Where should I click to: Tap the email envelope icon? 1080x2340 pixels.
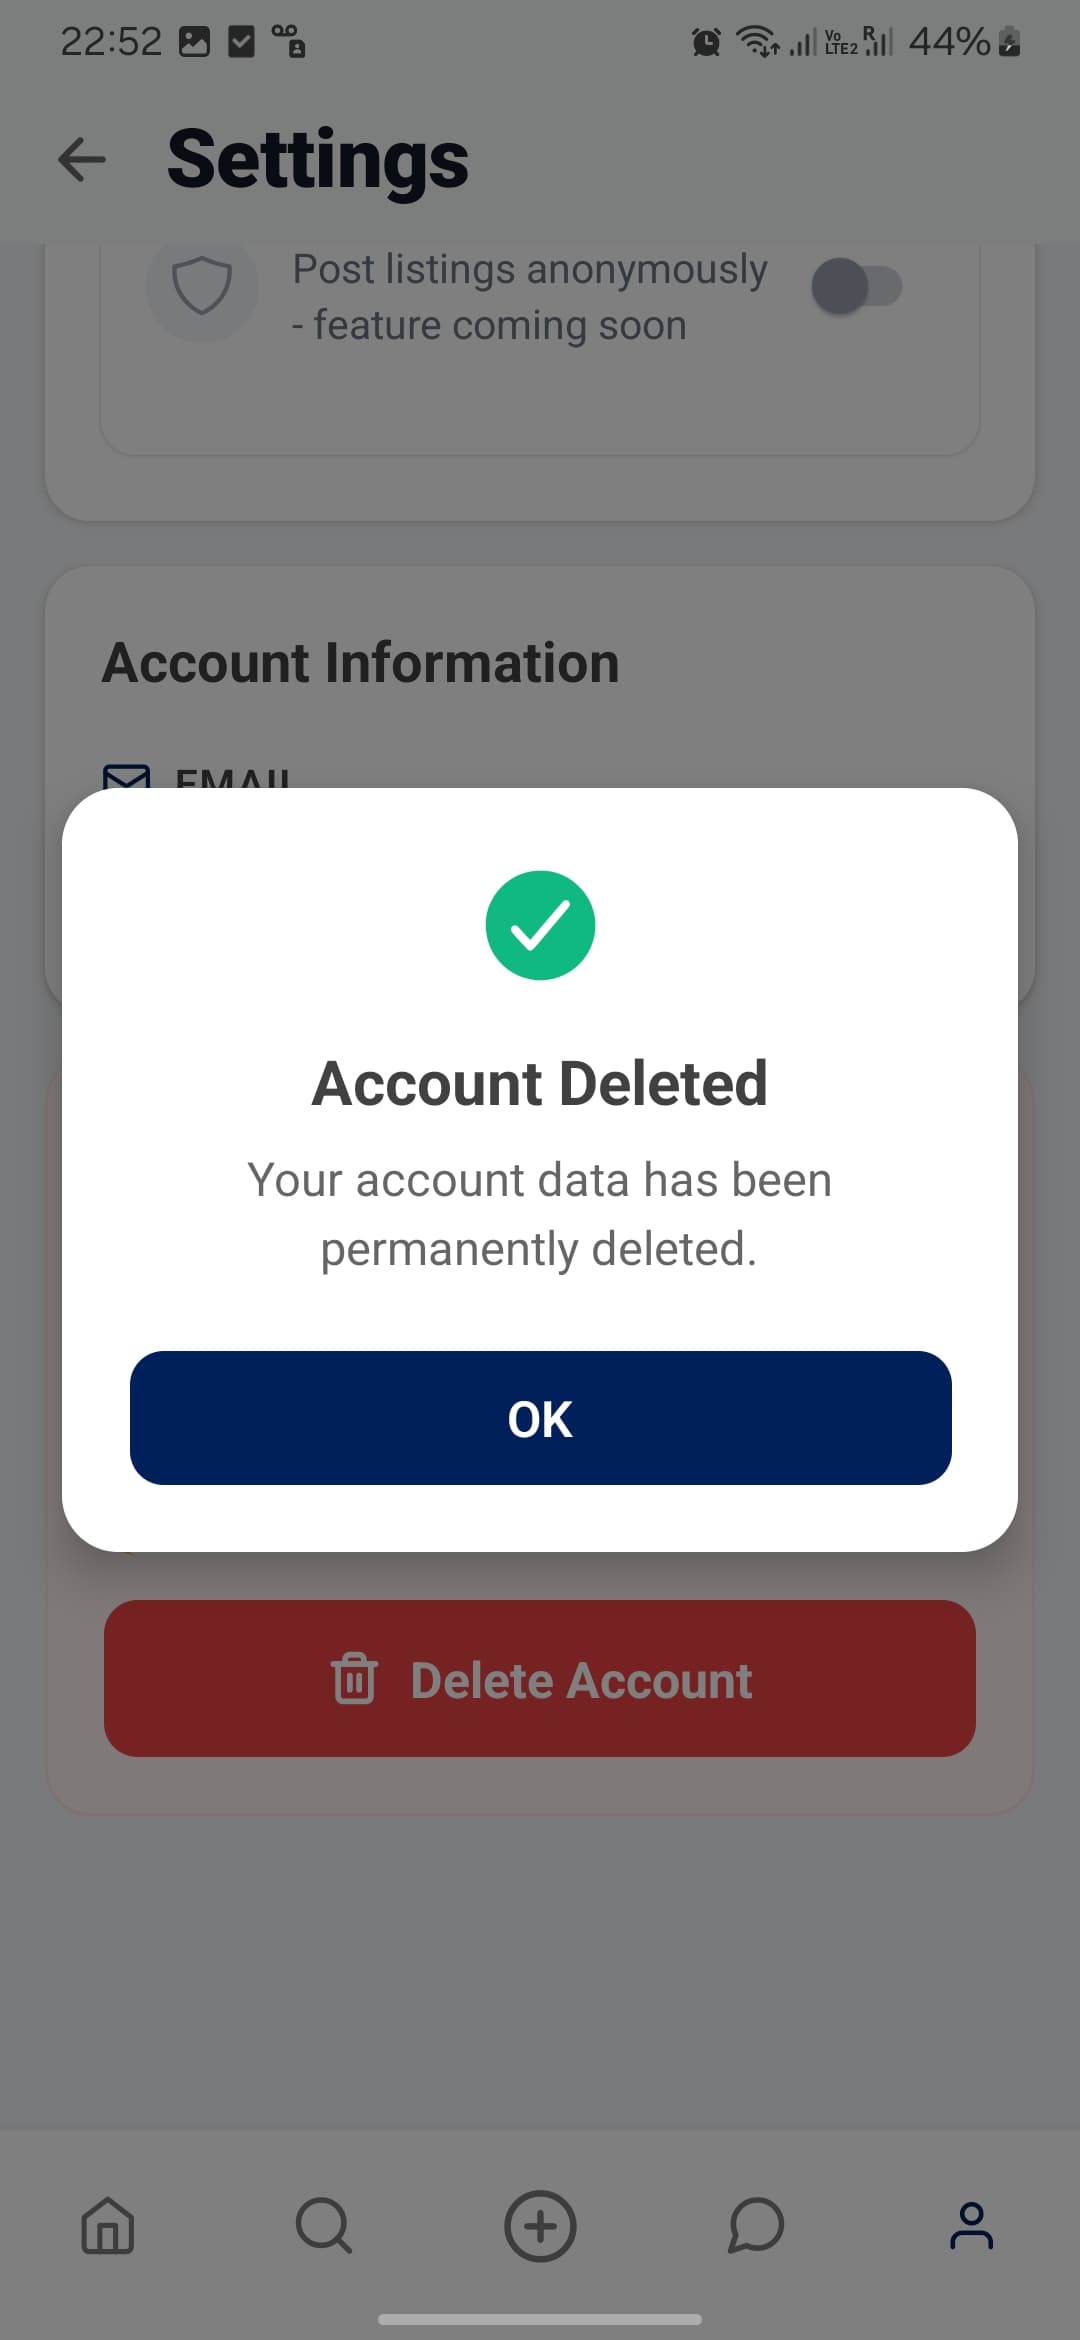127,777
